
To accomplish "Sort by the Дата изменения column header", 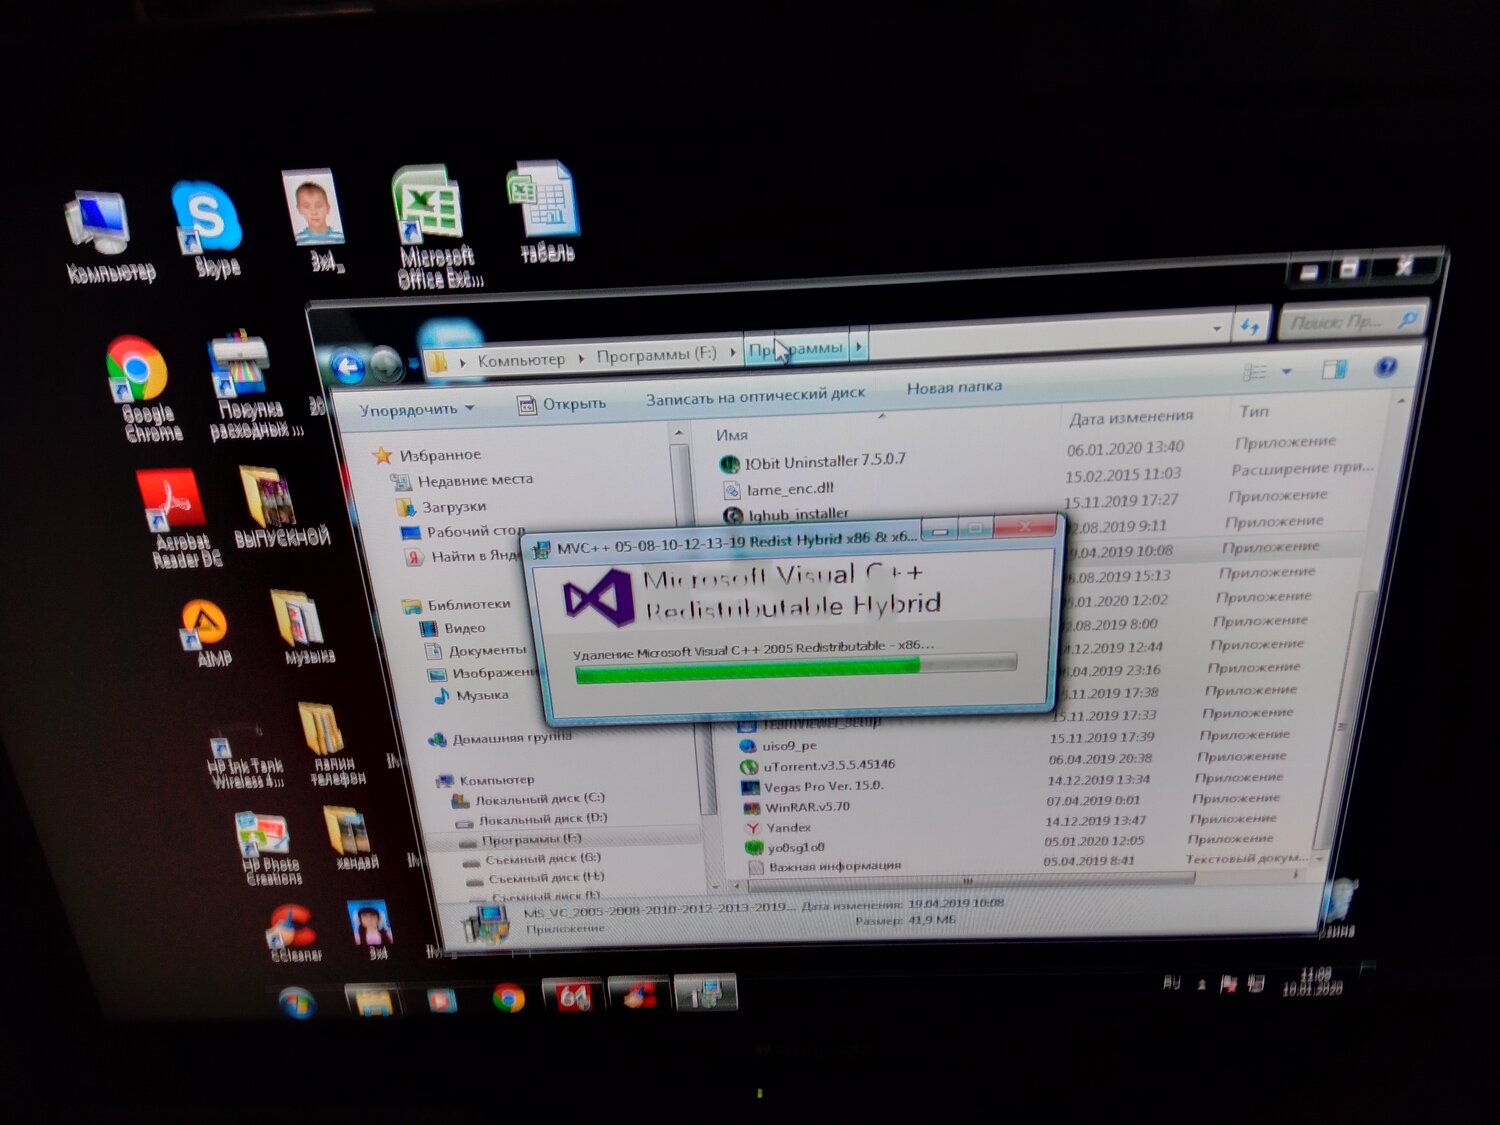I will [1131, 417].
